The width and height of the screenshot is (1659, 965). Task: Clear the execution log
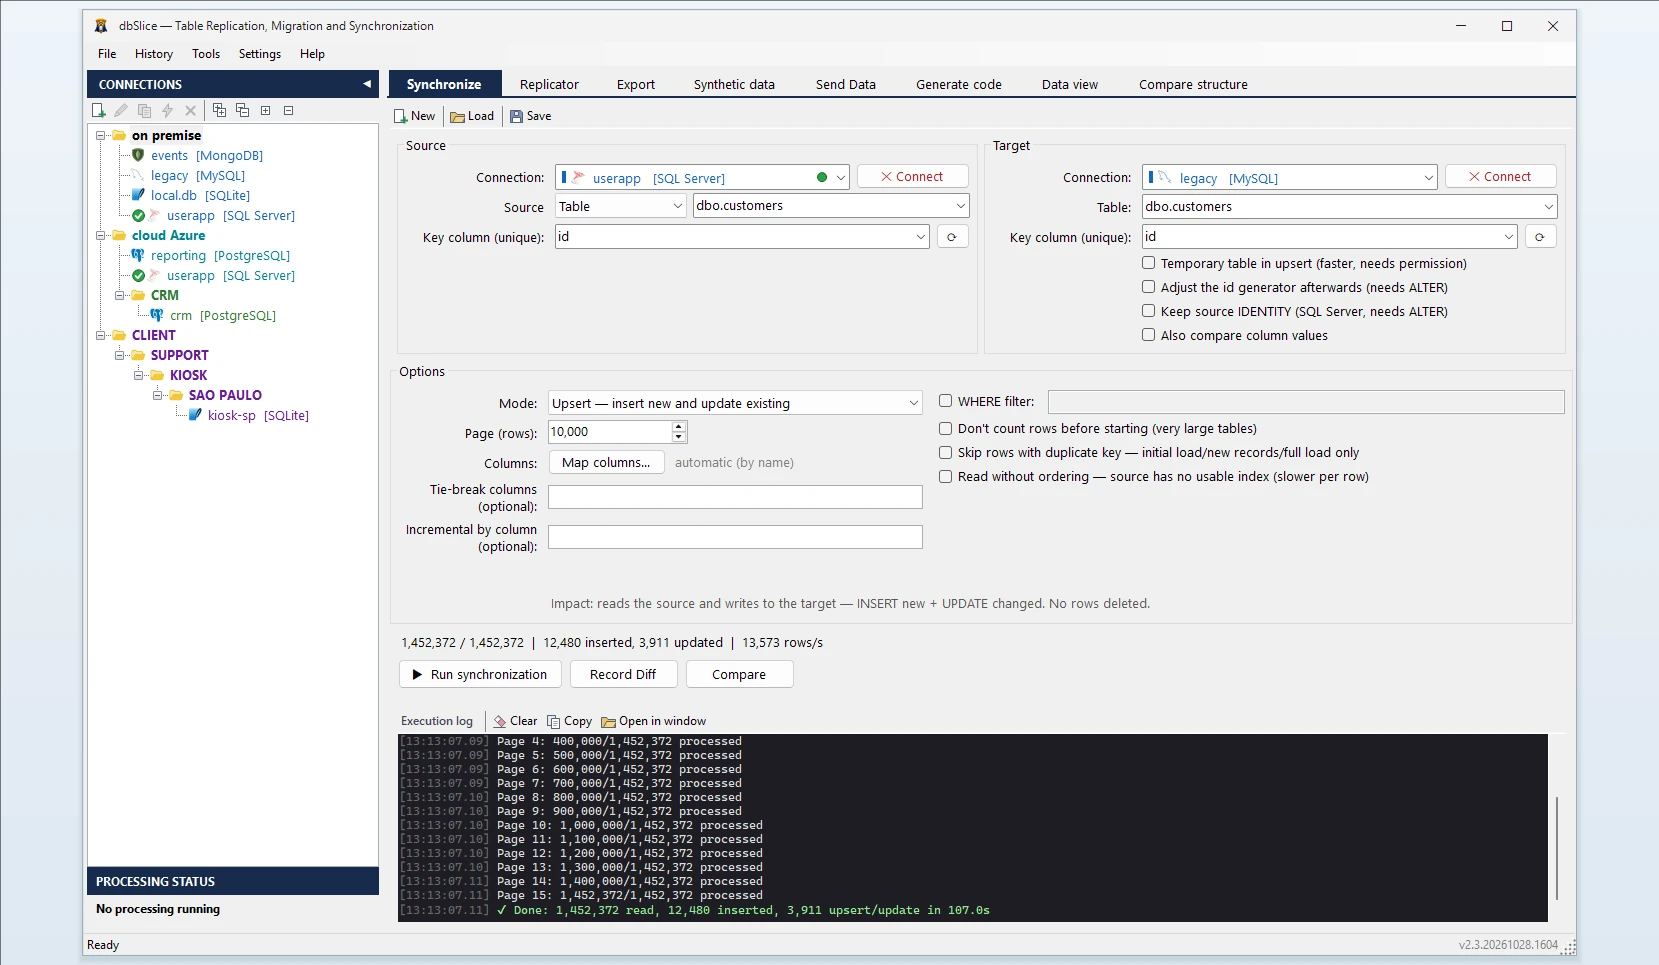[515, 721]
